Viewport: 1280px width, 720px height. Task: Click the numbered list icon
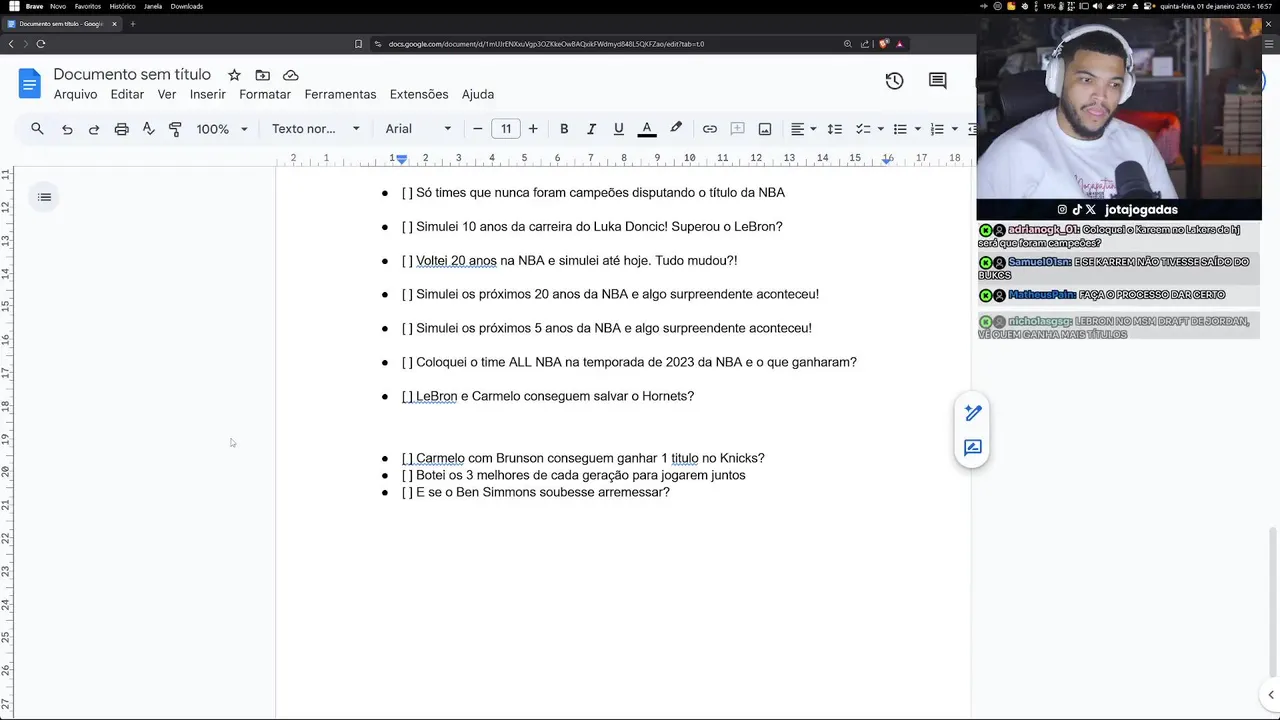pyautogui.click(x=937, y=129)
